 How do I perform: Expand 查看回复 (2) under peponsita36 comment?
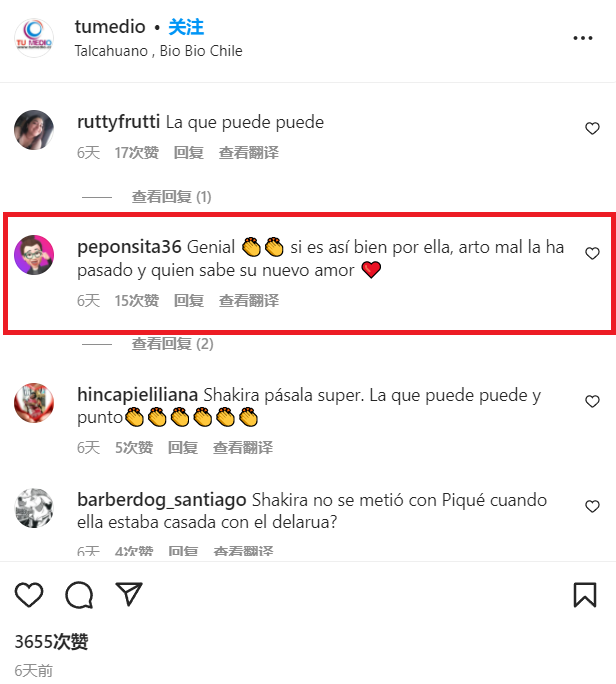pyautogui.click(x=172, y=344)
